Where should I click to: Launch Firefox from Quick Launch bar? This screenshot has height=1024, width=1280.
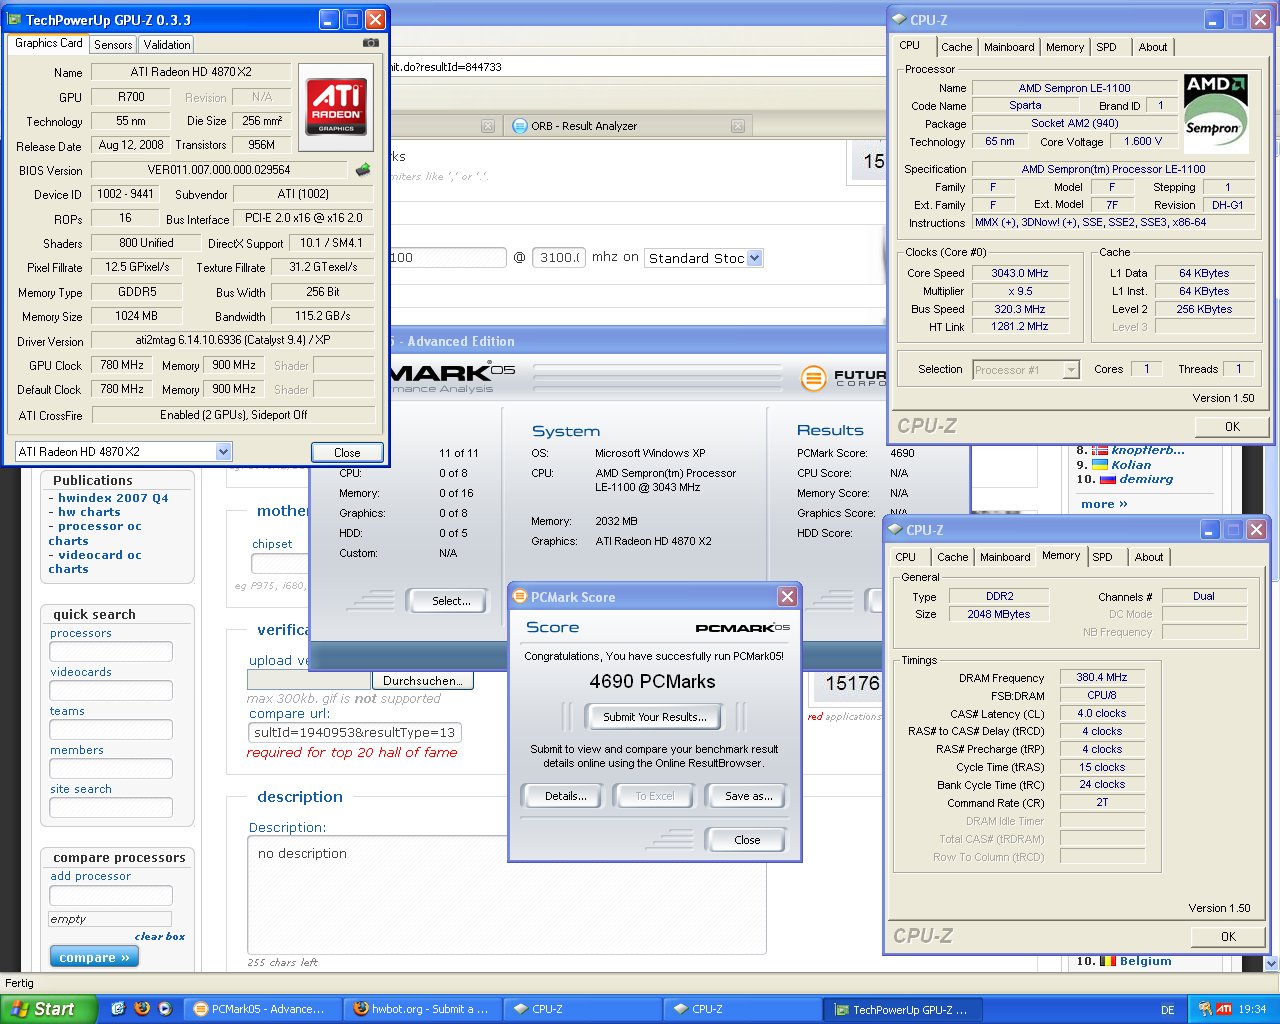[x=142, y=1009]
